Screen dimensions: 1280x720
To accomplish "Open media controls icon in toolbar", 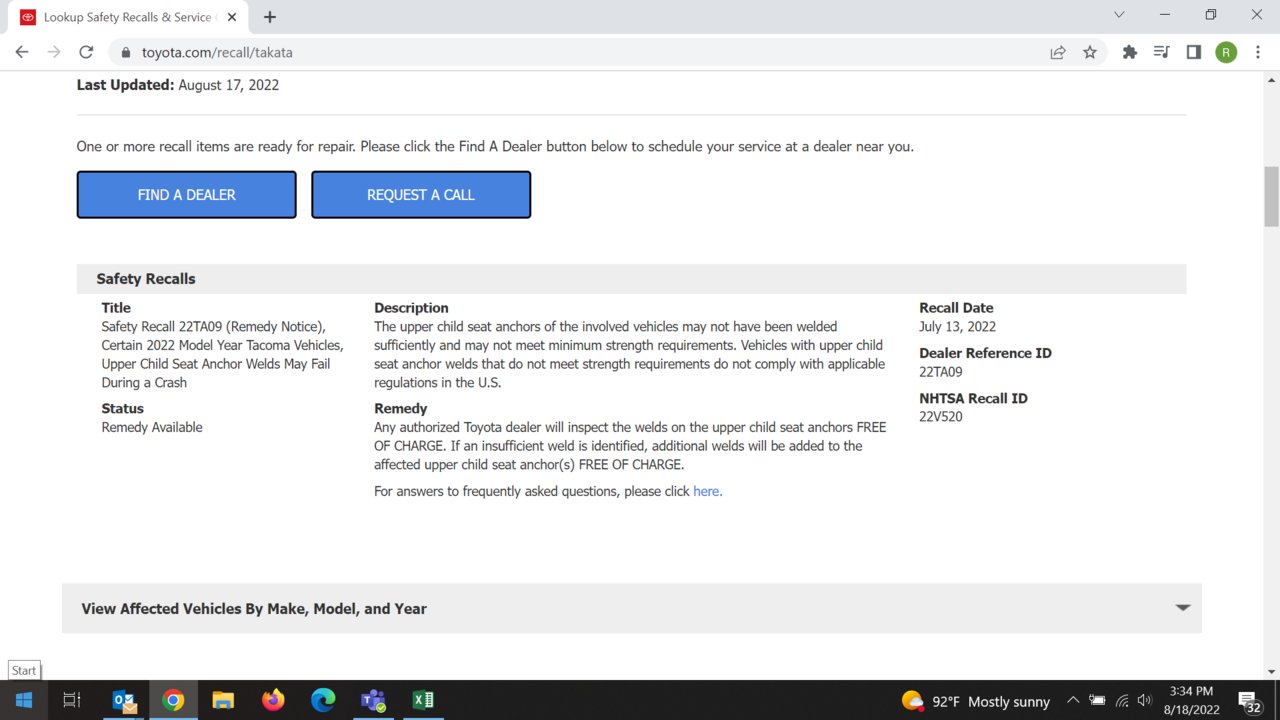I will coord(1161,52).
